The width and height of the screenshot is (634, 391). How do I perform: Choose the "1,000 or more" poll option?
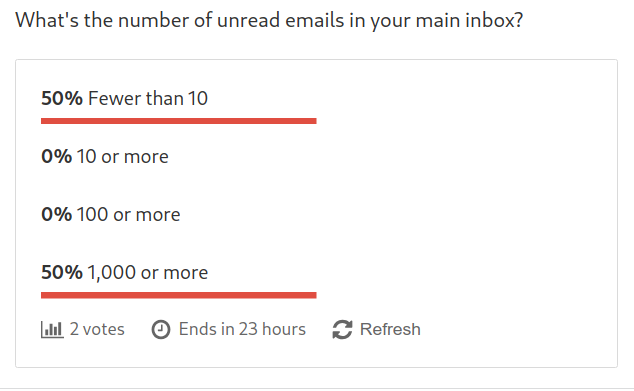pos(148,273)
